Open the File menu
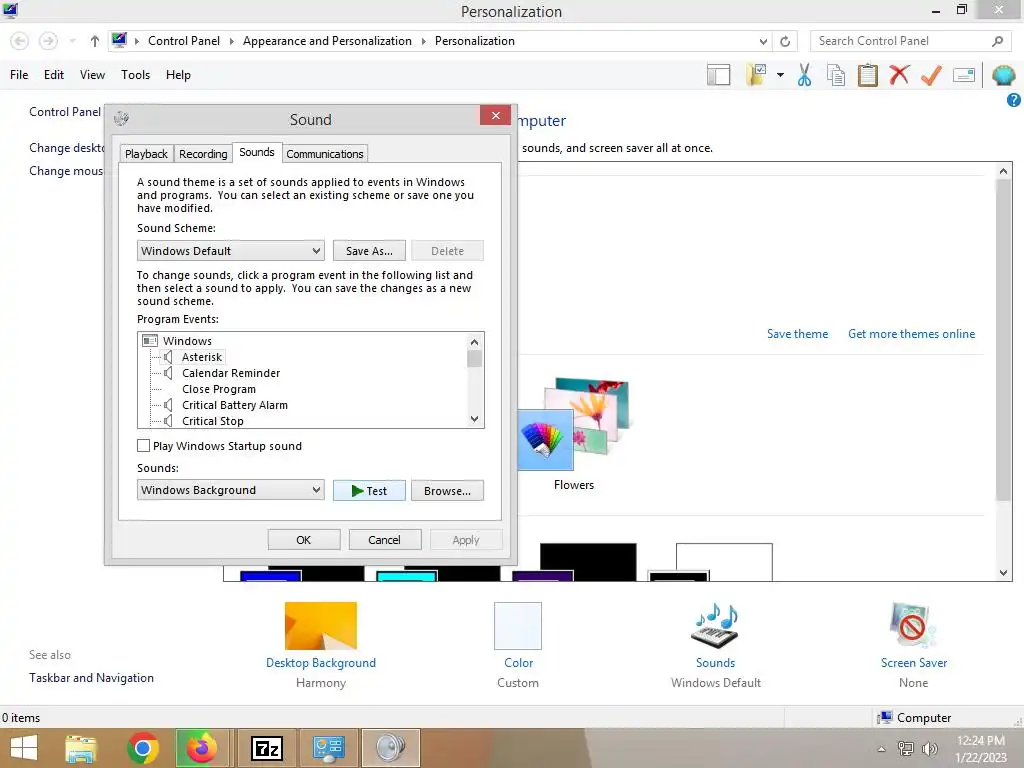Viewport: 1024px width, 768px height. click(19, 75)
